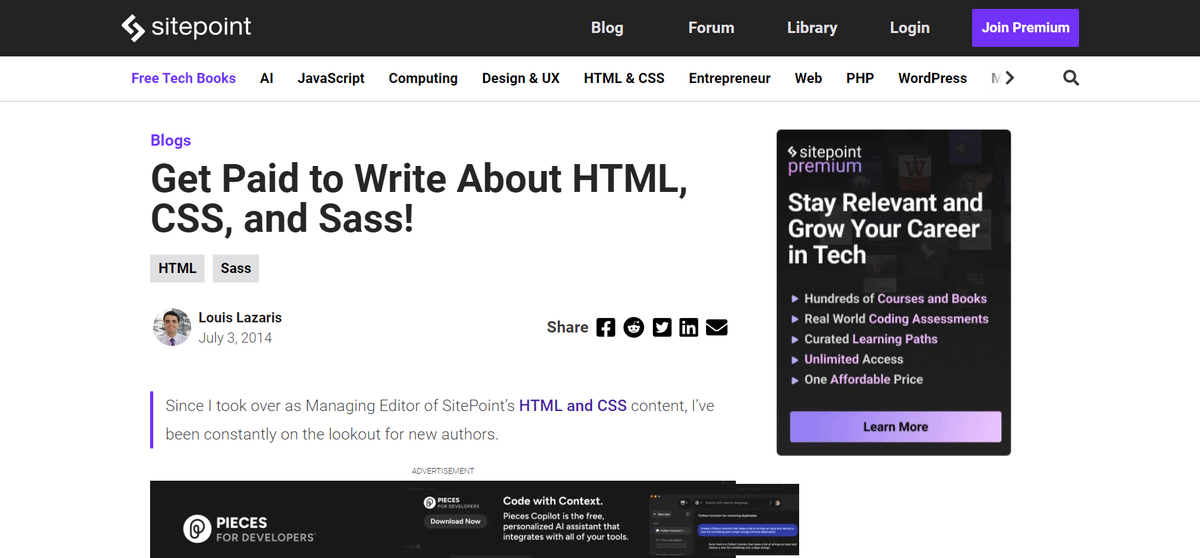Screen dimensions: 1200x558
Task: Open the search magnifier icon
Action: pos(1071,78)
